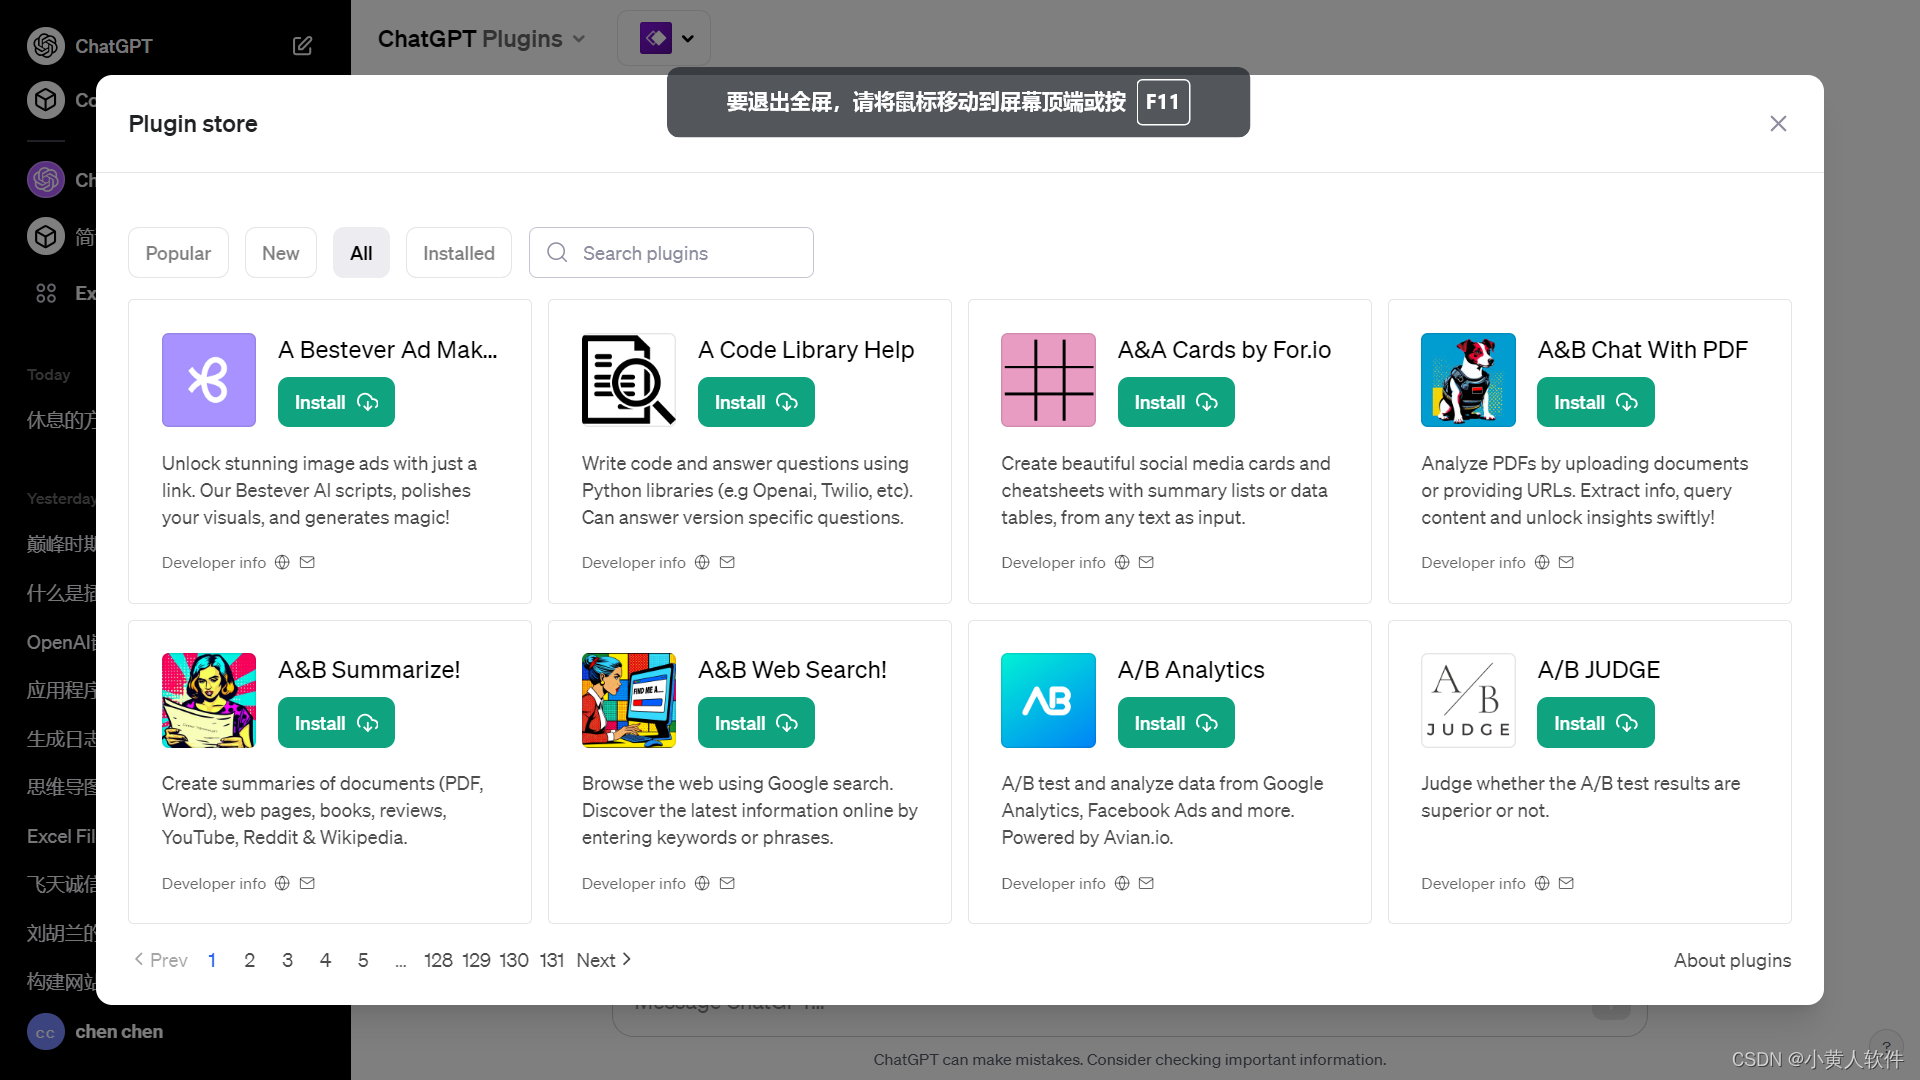Start a new chat with the edit icon

tap(302, 46)
